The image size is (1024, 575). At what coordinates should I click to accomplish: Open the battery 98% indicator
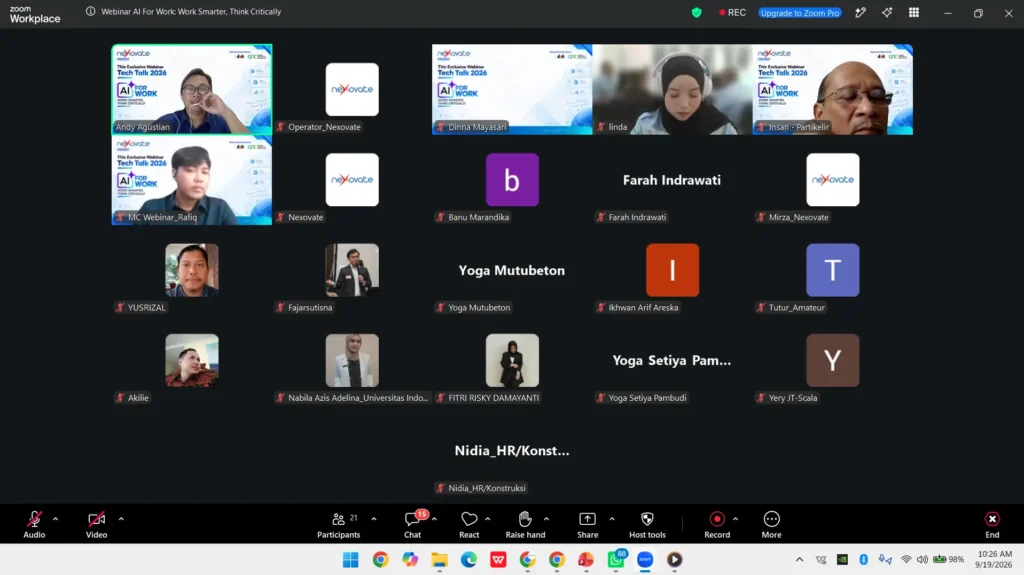coord(948,559)
